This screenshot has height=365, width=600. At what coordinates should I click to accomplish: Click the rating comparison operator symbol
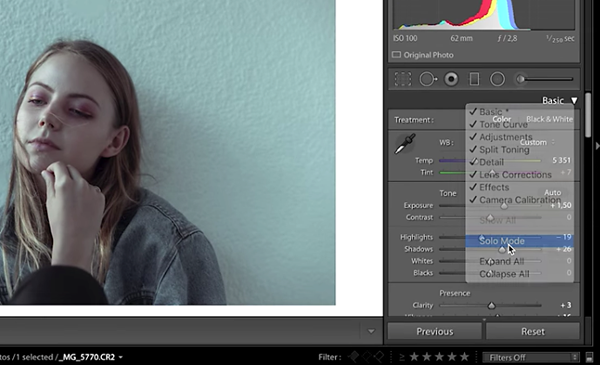[x=402, y=357]
